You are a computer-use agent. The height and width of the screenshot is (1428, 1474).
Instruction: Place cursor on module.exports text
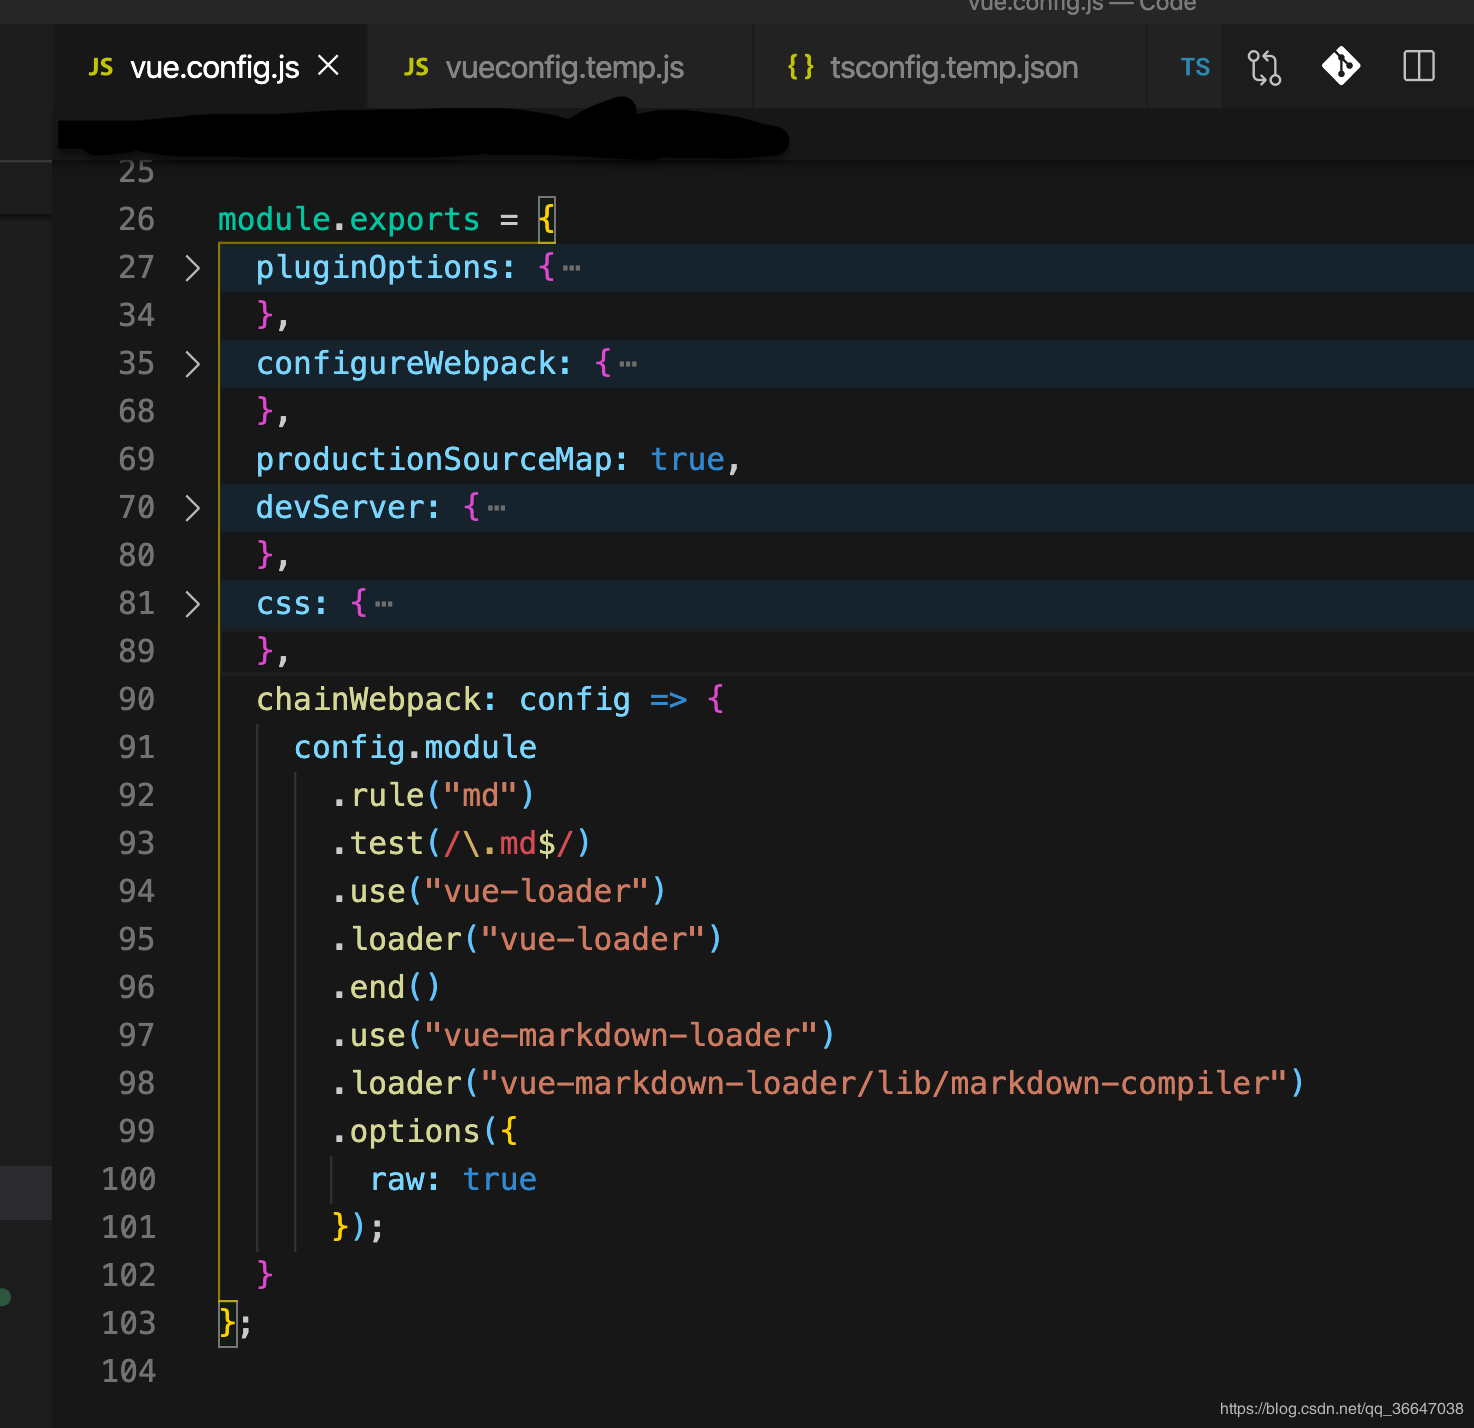(349, 219)
